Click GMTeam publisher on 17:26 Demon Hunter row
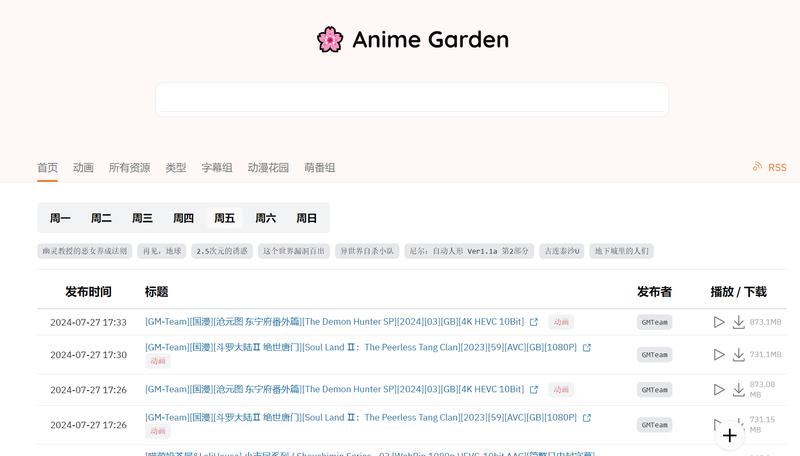This screenshot has height=456, width=800. pyautogui.click(x=655, y=390)
